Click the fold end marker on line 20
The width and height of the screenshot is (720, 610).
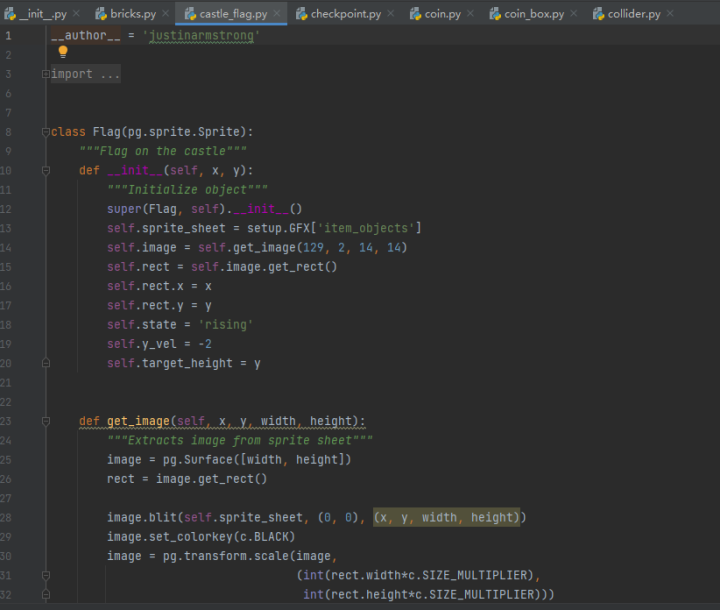45,364
